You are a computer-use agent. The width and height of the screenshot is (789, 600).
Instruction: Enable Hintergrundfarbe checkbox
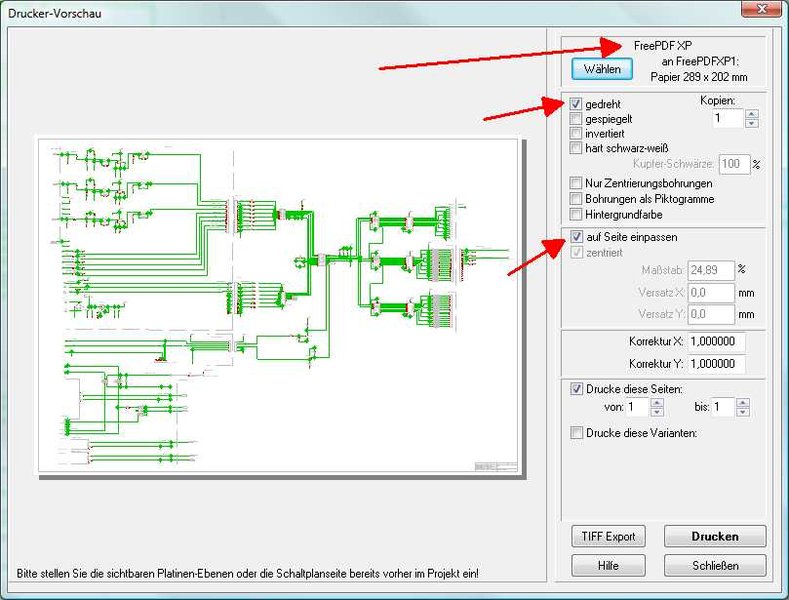click(576, 214)
